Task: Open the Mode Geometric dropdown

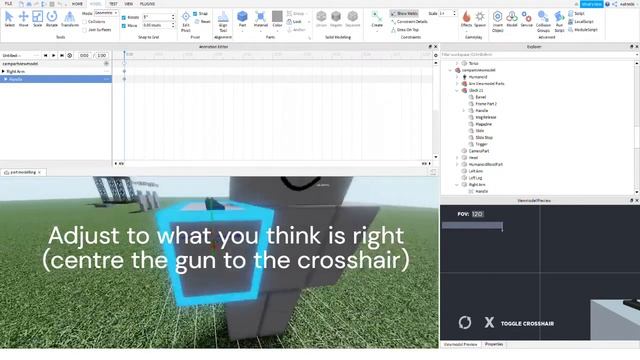Action: (106, 13)
